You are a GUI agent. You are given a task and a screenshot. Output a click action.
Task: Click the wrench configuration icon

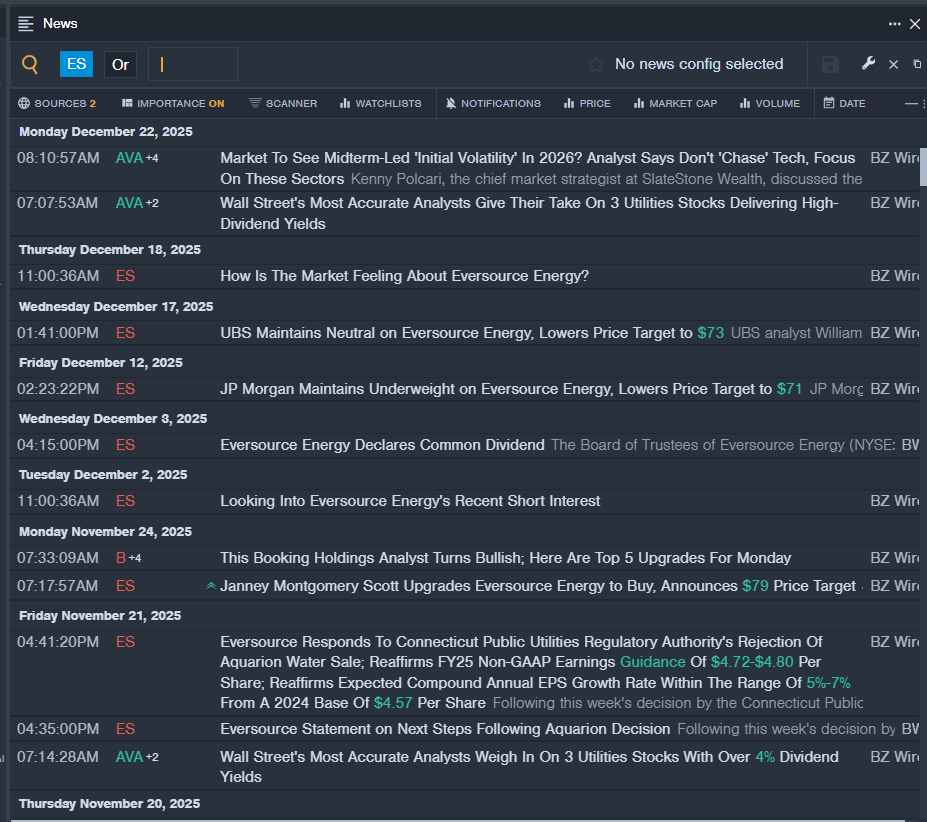pos(867,63)
